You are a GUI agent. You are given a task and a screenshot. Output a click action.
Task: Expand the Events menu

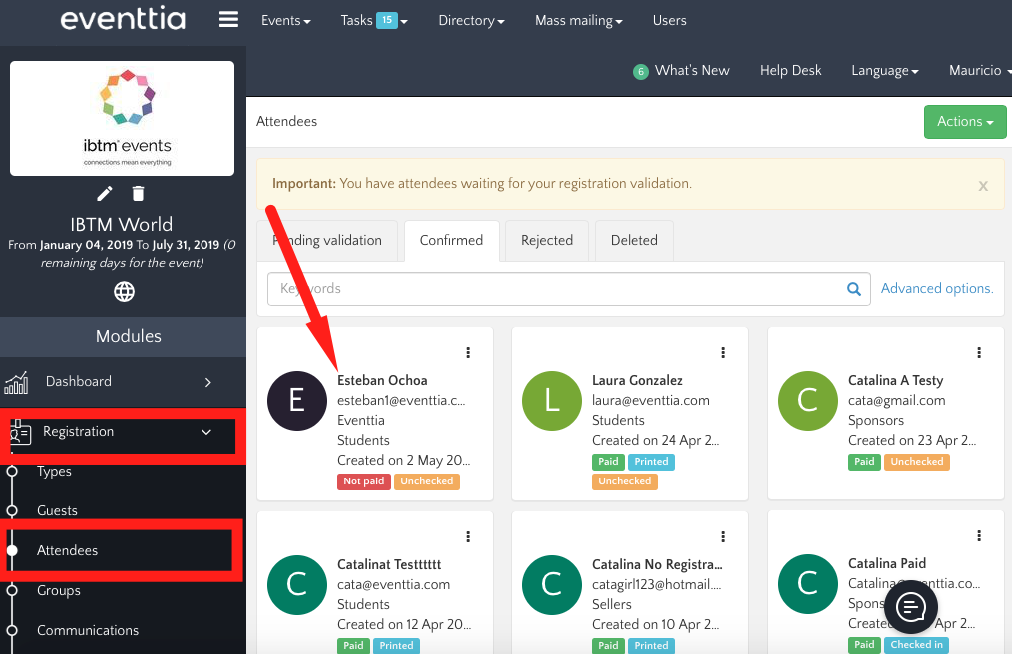tap(285, 20)
